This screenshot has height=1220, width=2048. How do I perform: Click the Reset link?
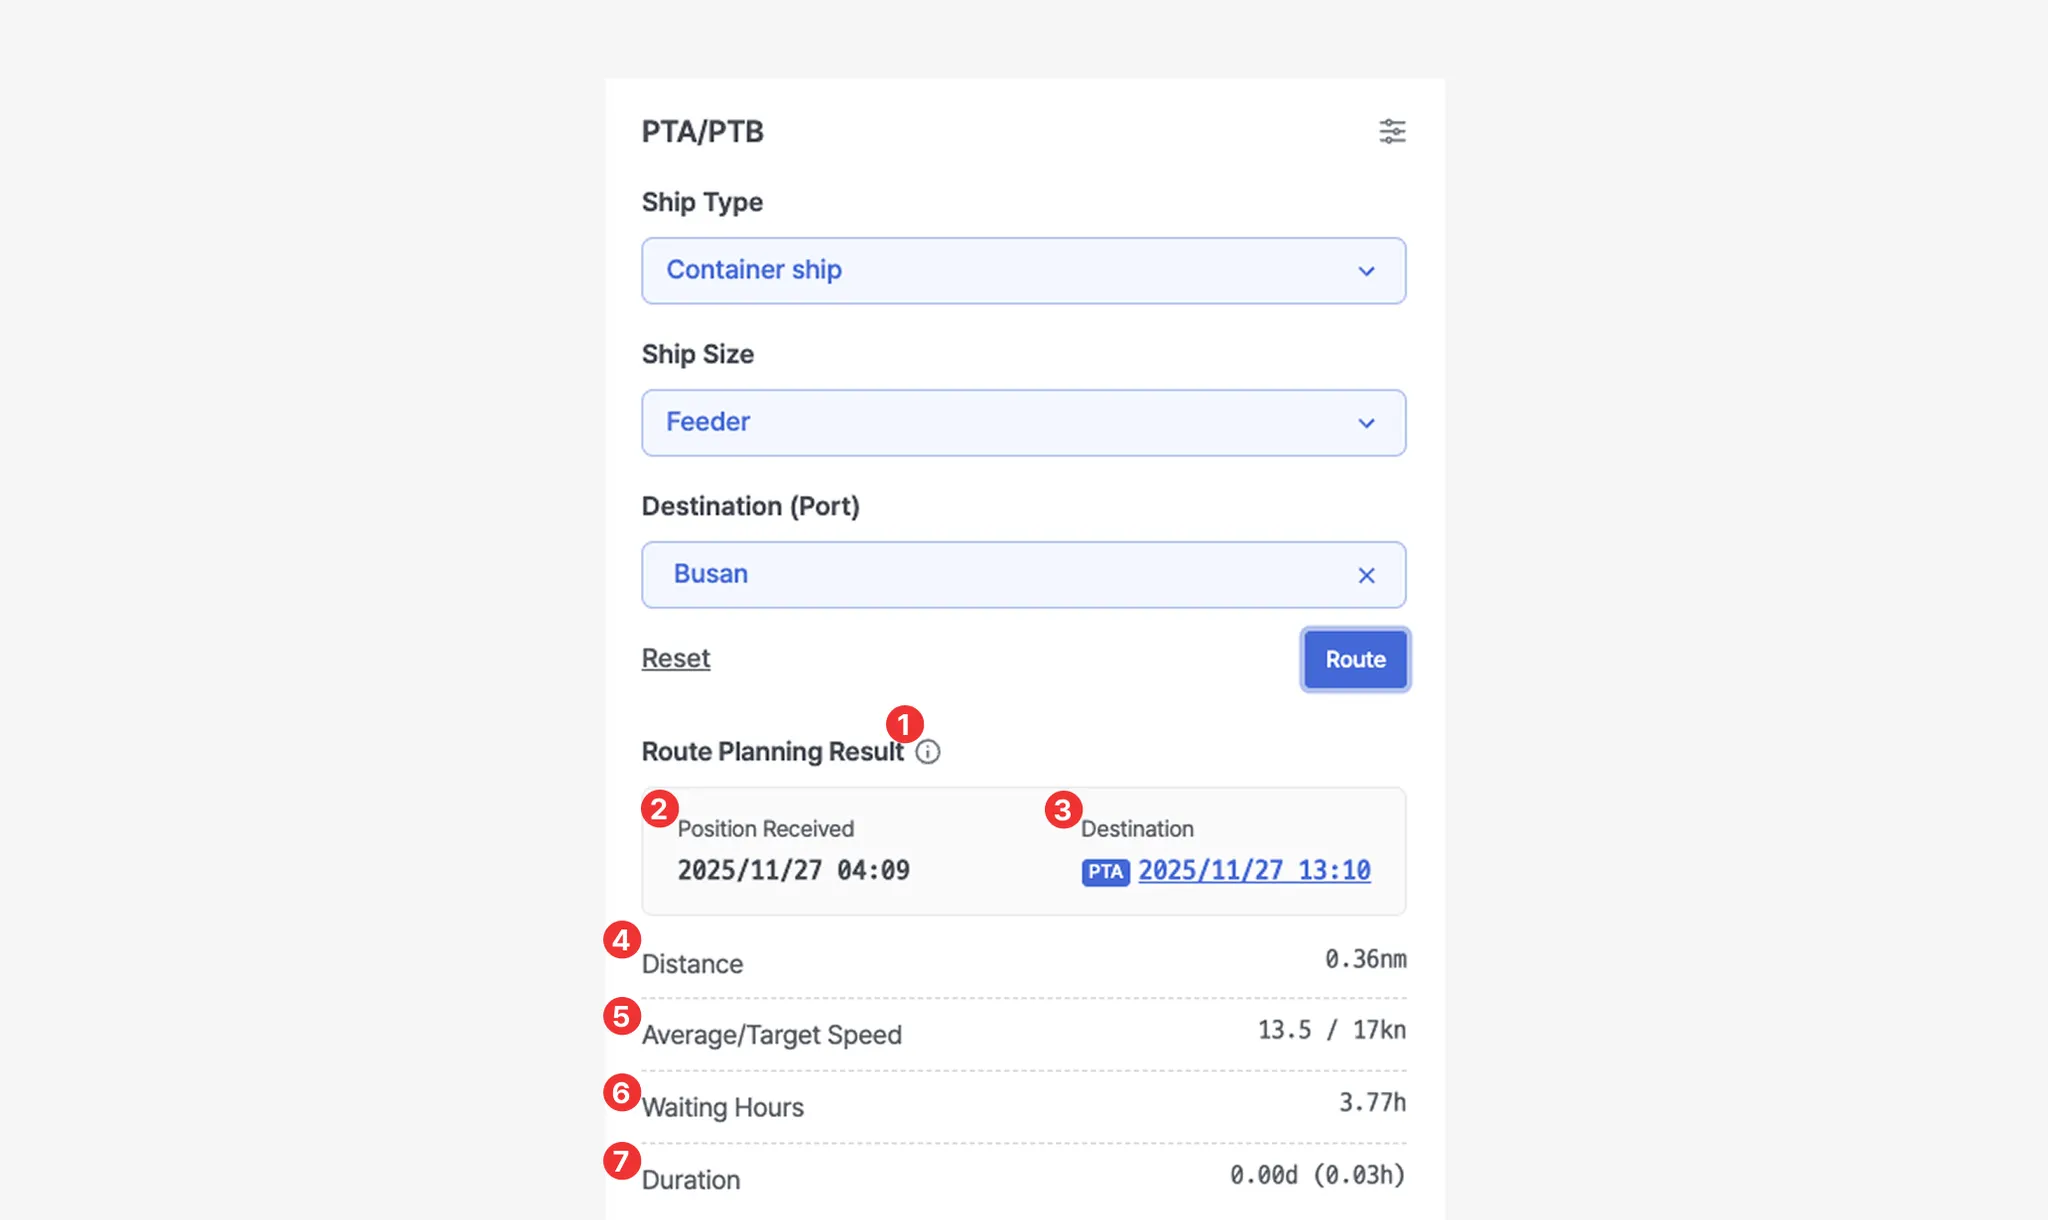tap(676, 658)
